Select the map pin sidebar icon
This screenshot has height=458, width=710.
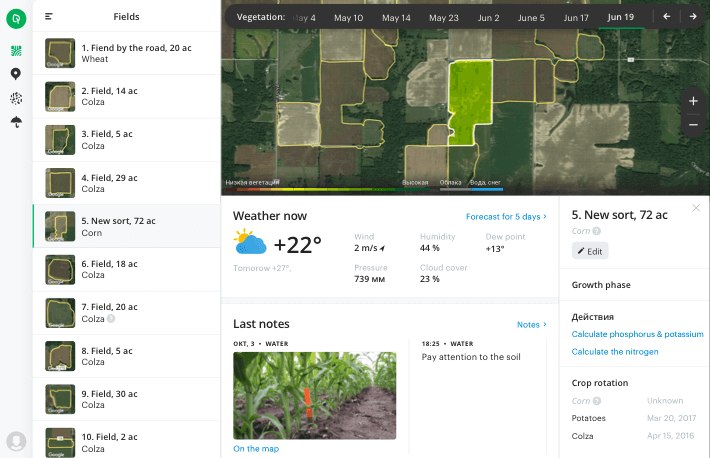point(15,74)
